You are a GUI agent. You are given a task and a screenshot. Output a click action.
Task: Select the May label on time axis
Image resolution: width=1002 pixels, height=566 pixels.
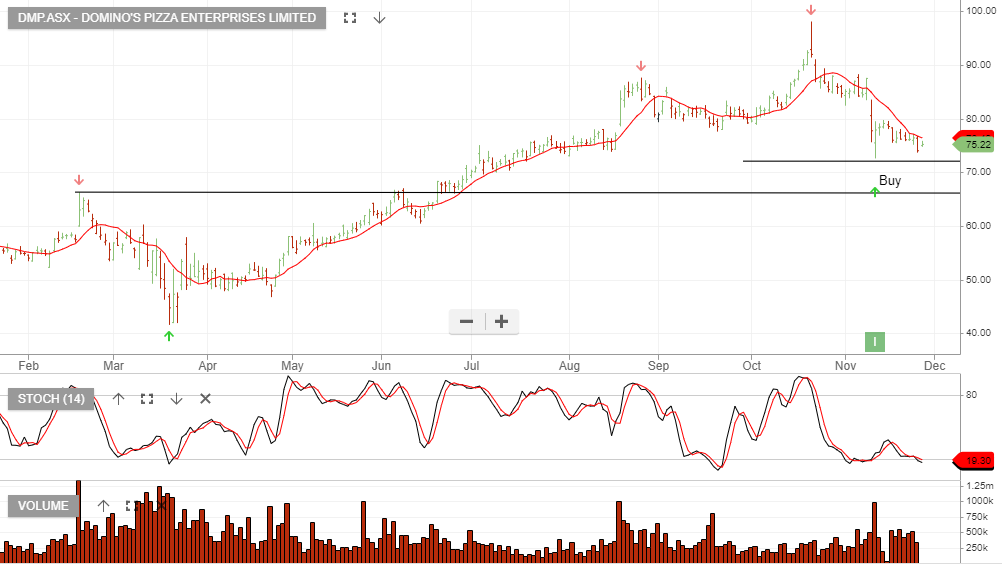click(292, 365)
